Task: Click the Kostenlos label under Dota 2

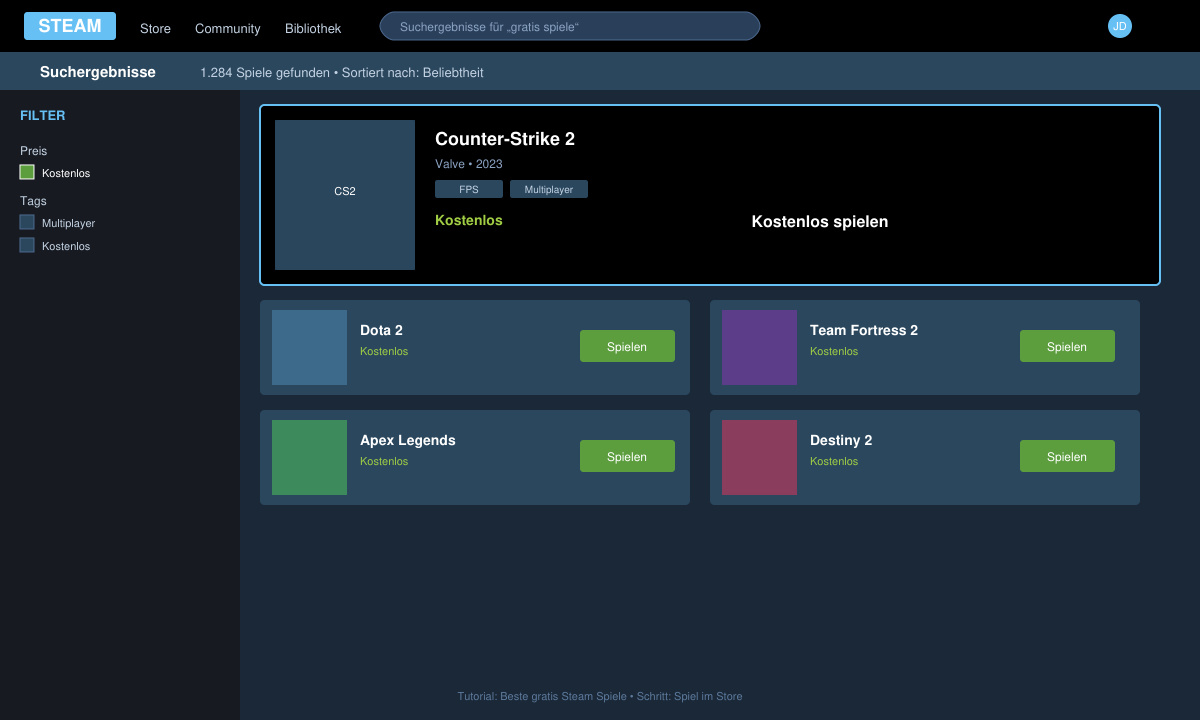Action: click(x=384, y=351)
